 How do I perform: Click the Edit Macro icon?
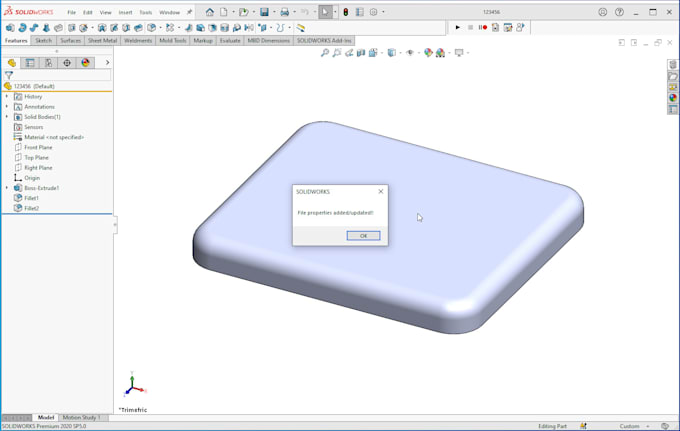tap(507, 27)
